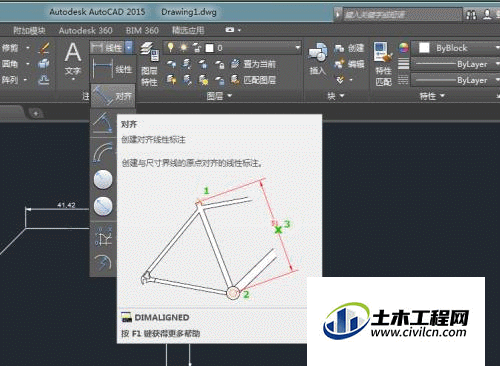The height and width of the screenshot is (366, 500).
Task: Expand the 特性 panel title arrow
Action: [x=443, y=96]
